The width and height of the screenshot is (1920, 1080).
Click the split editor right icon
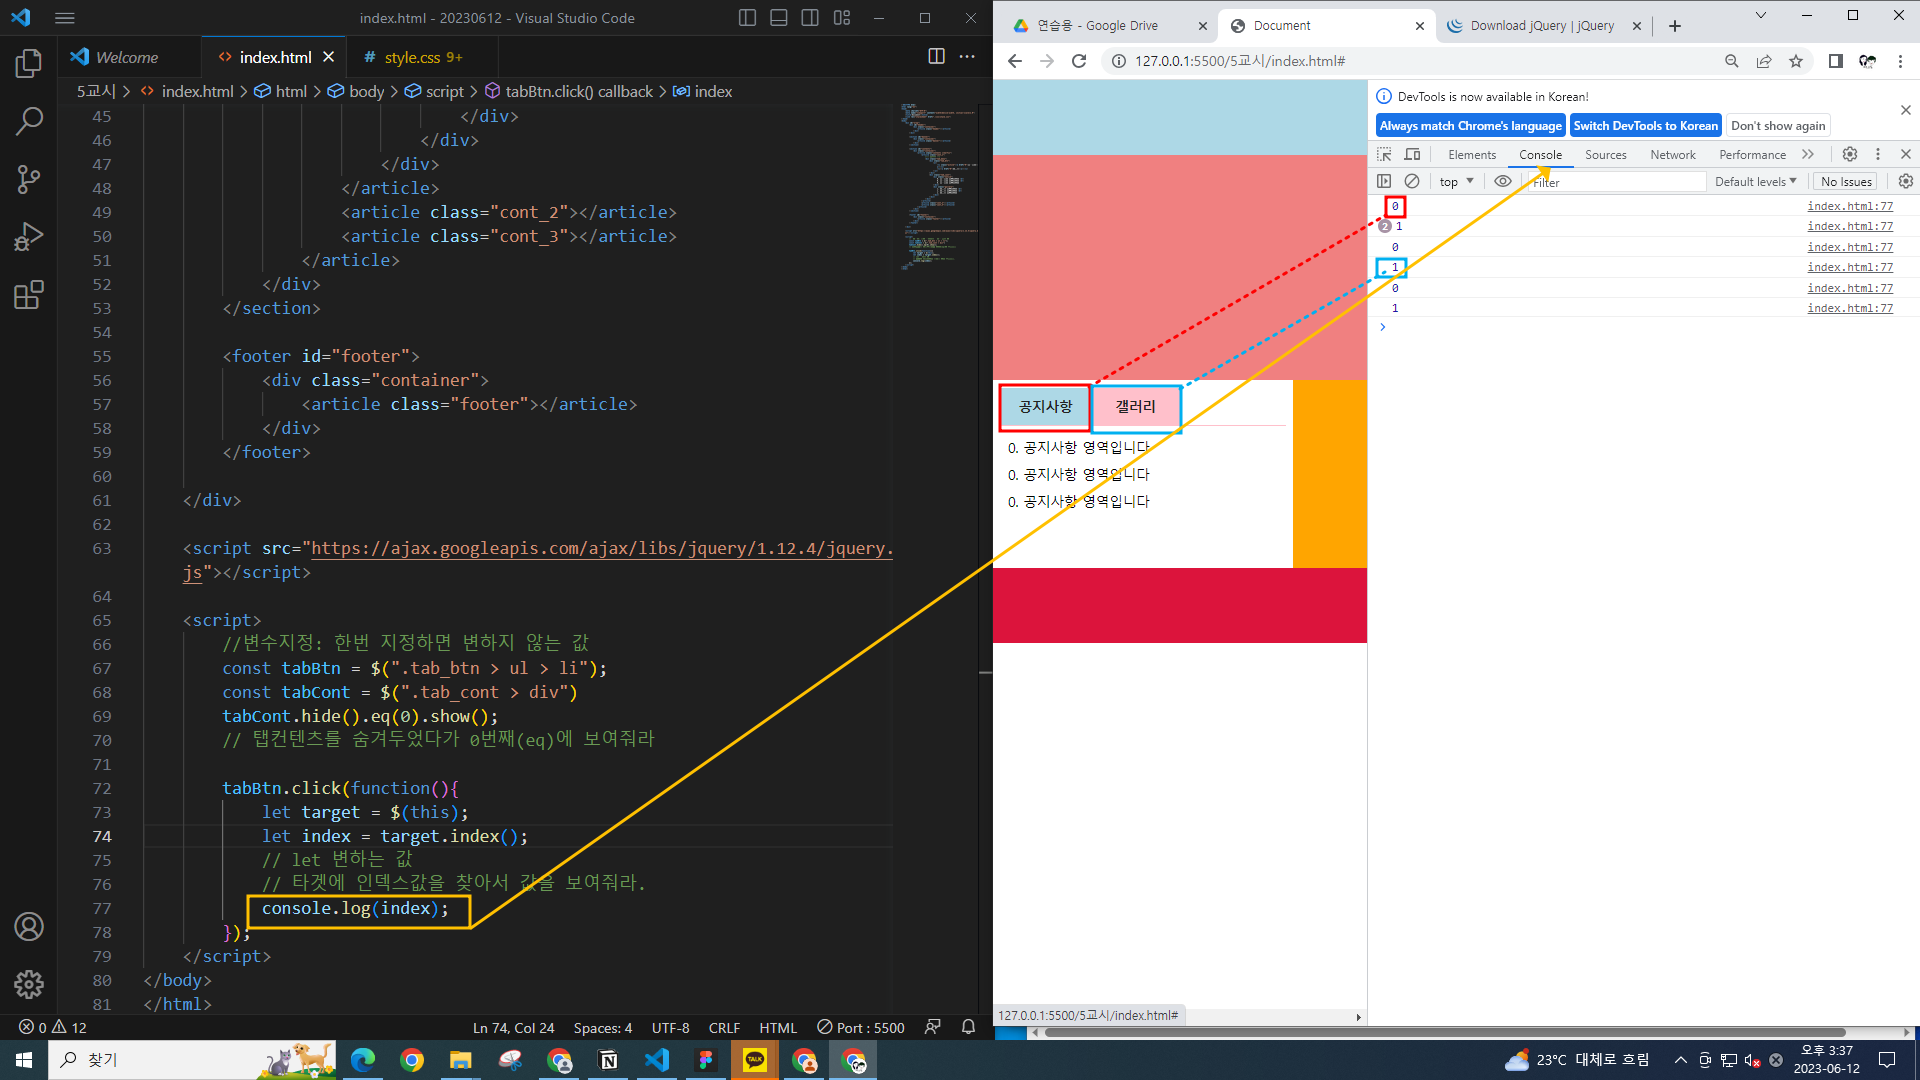[x=936, y=57]
